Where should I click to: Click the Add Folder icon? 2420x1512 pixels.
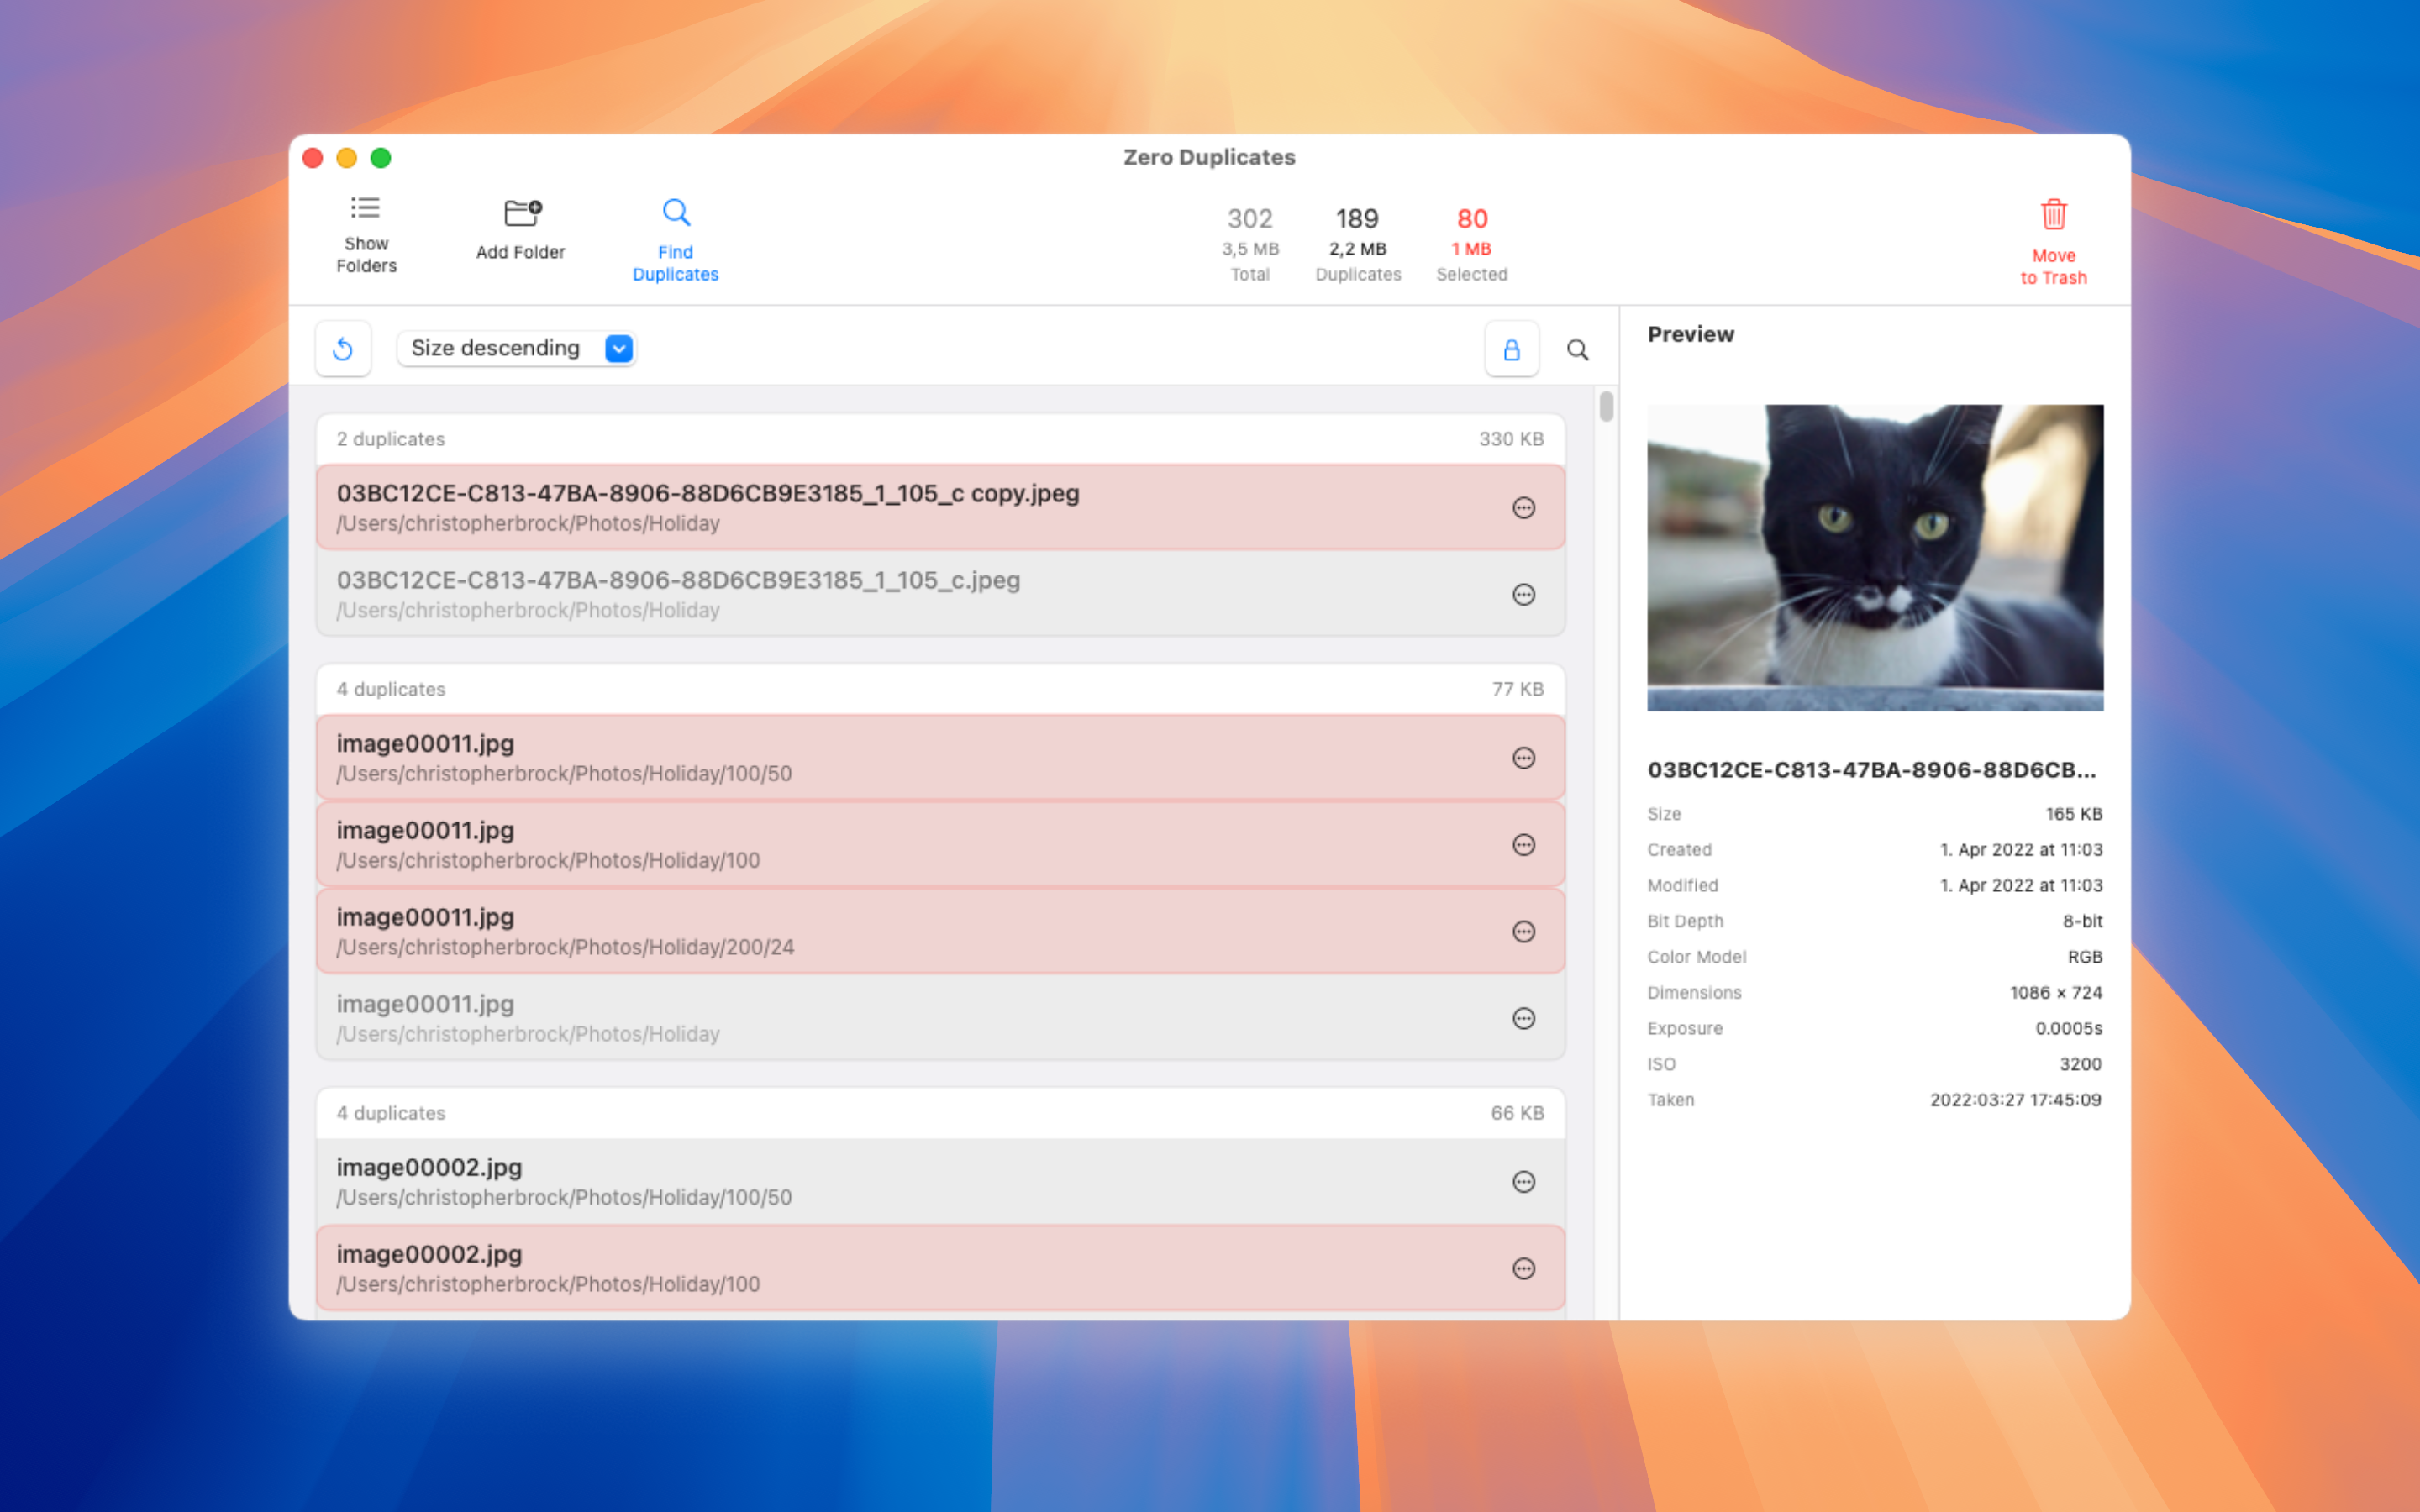[x=521, y=213]
